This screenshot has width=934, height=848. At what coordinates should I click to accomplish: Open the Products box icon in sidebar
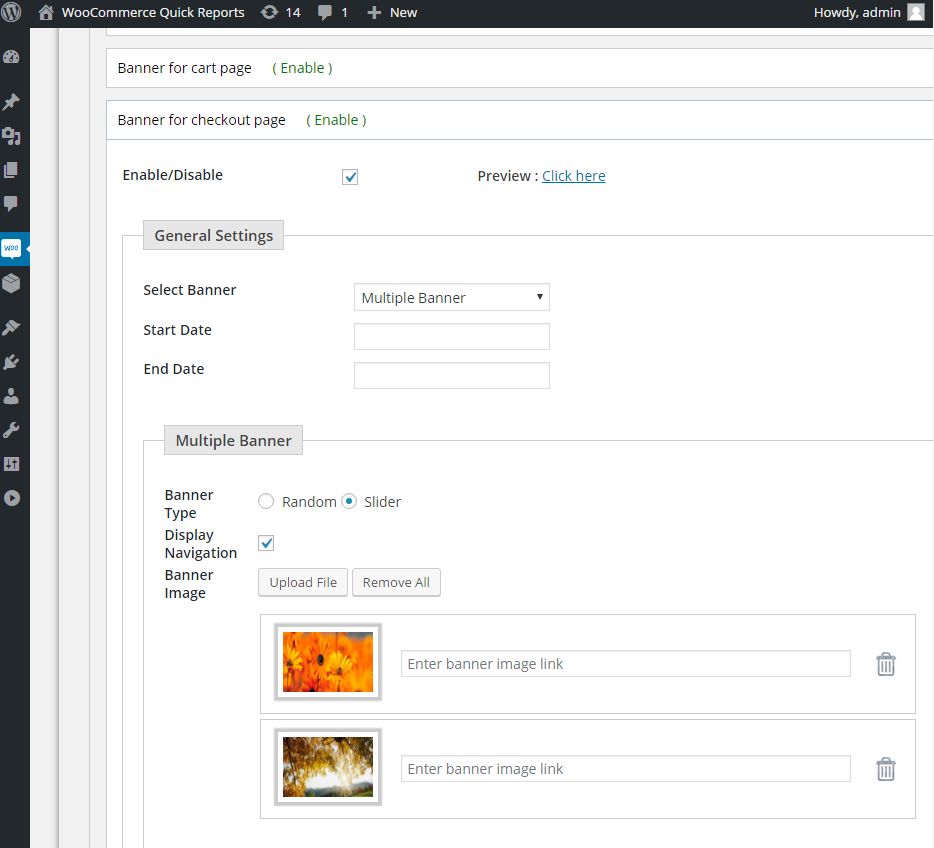point(11,283)
